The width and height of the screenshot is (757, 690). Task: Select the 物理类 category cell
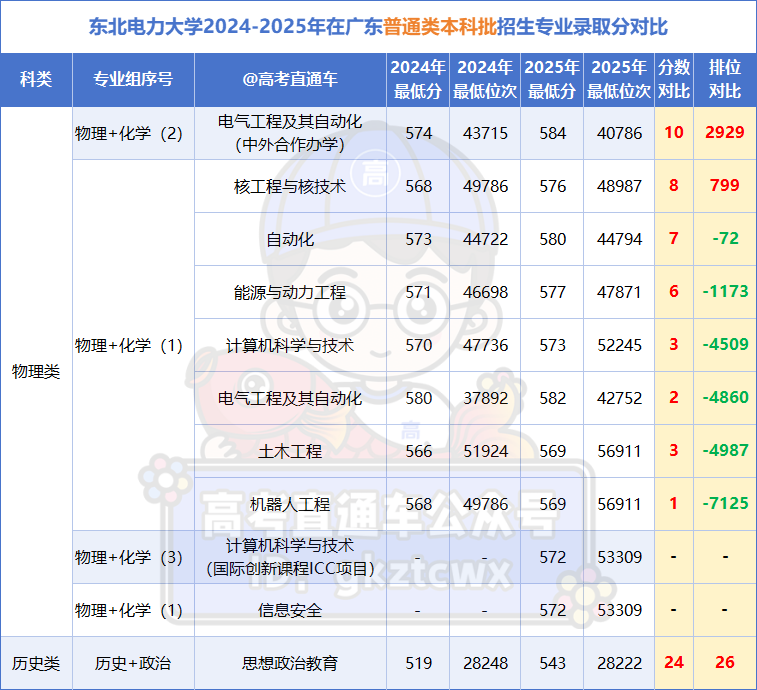pyautogui.click(x=36, y=372)
